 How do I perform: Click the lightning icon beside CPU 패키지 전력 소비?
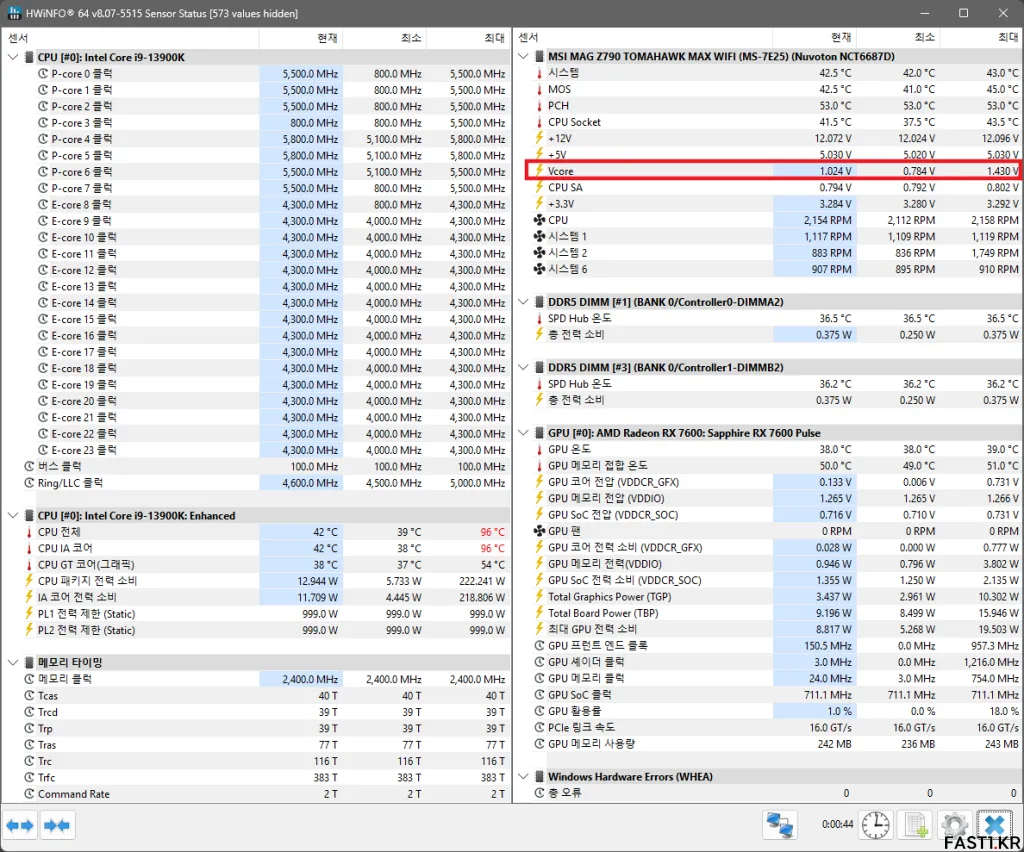[x=29, y=580]
